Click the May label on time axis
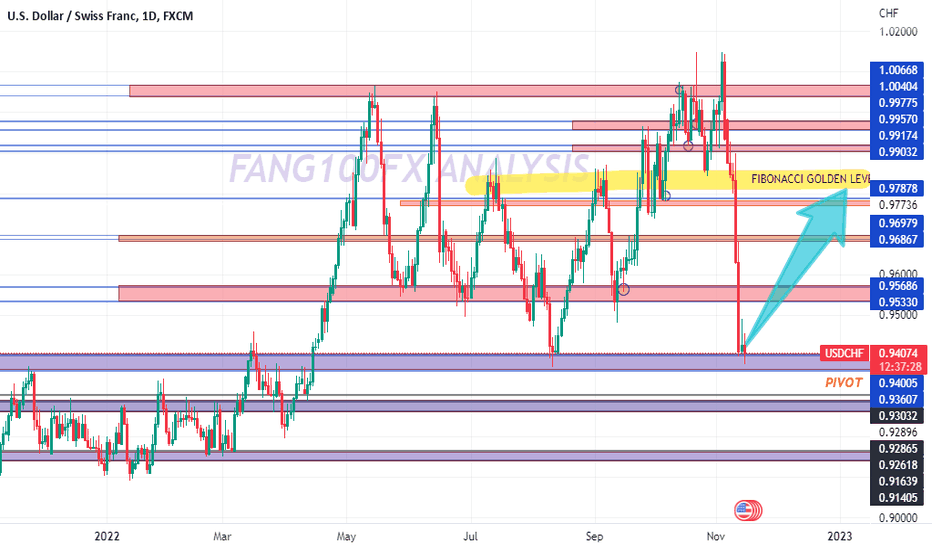The width and height of the screenshot is (932, 550). [x=346, y=536]
